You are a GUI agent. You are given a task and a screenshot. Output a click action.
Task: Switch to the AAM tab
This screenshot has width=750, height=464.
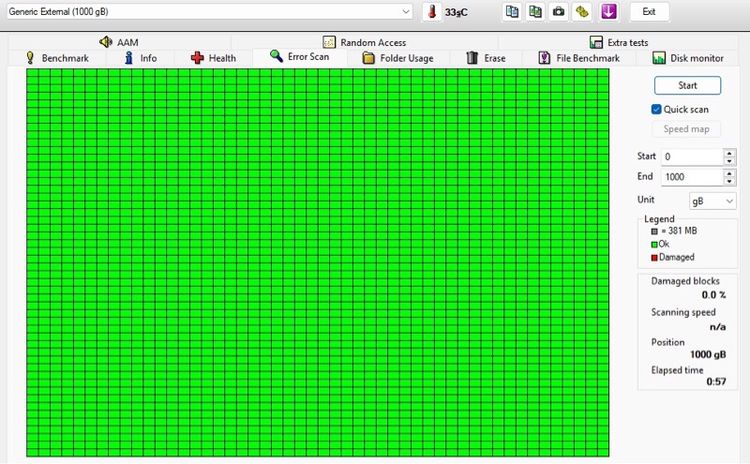click(120, 42)
